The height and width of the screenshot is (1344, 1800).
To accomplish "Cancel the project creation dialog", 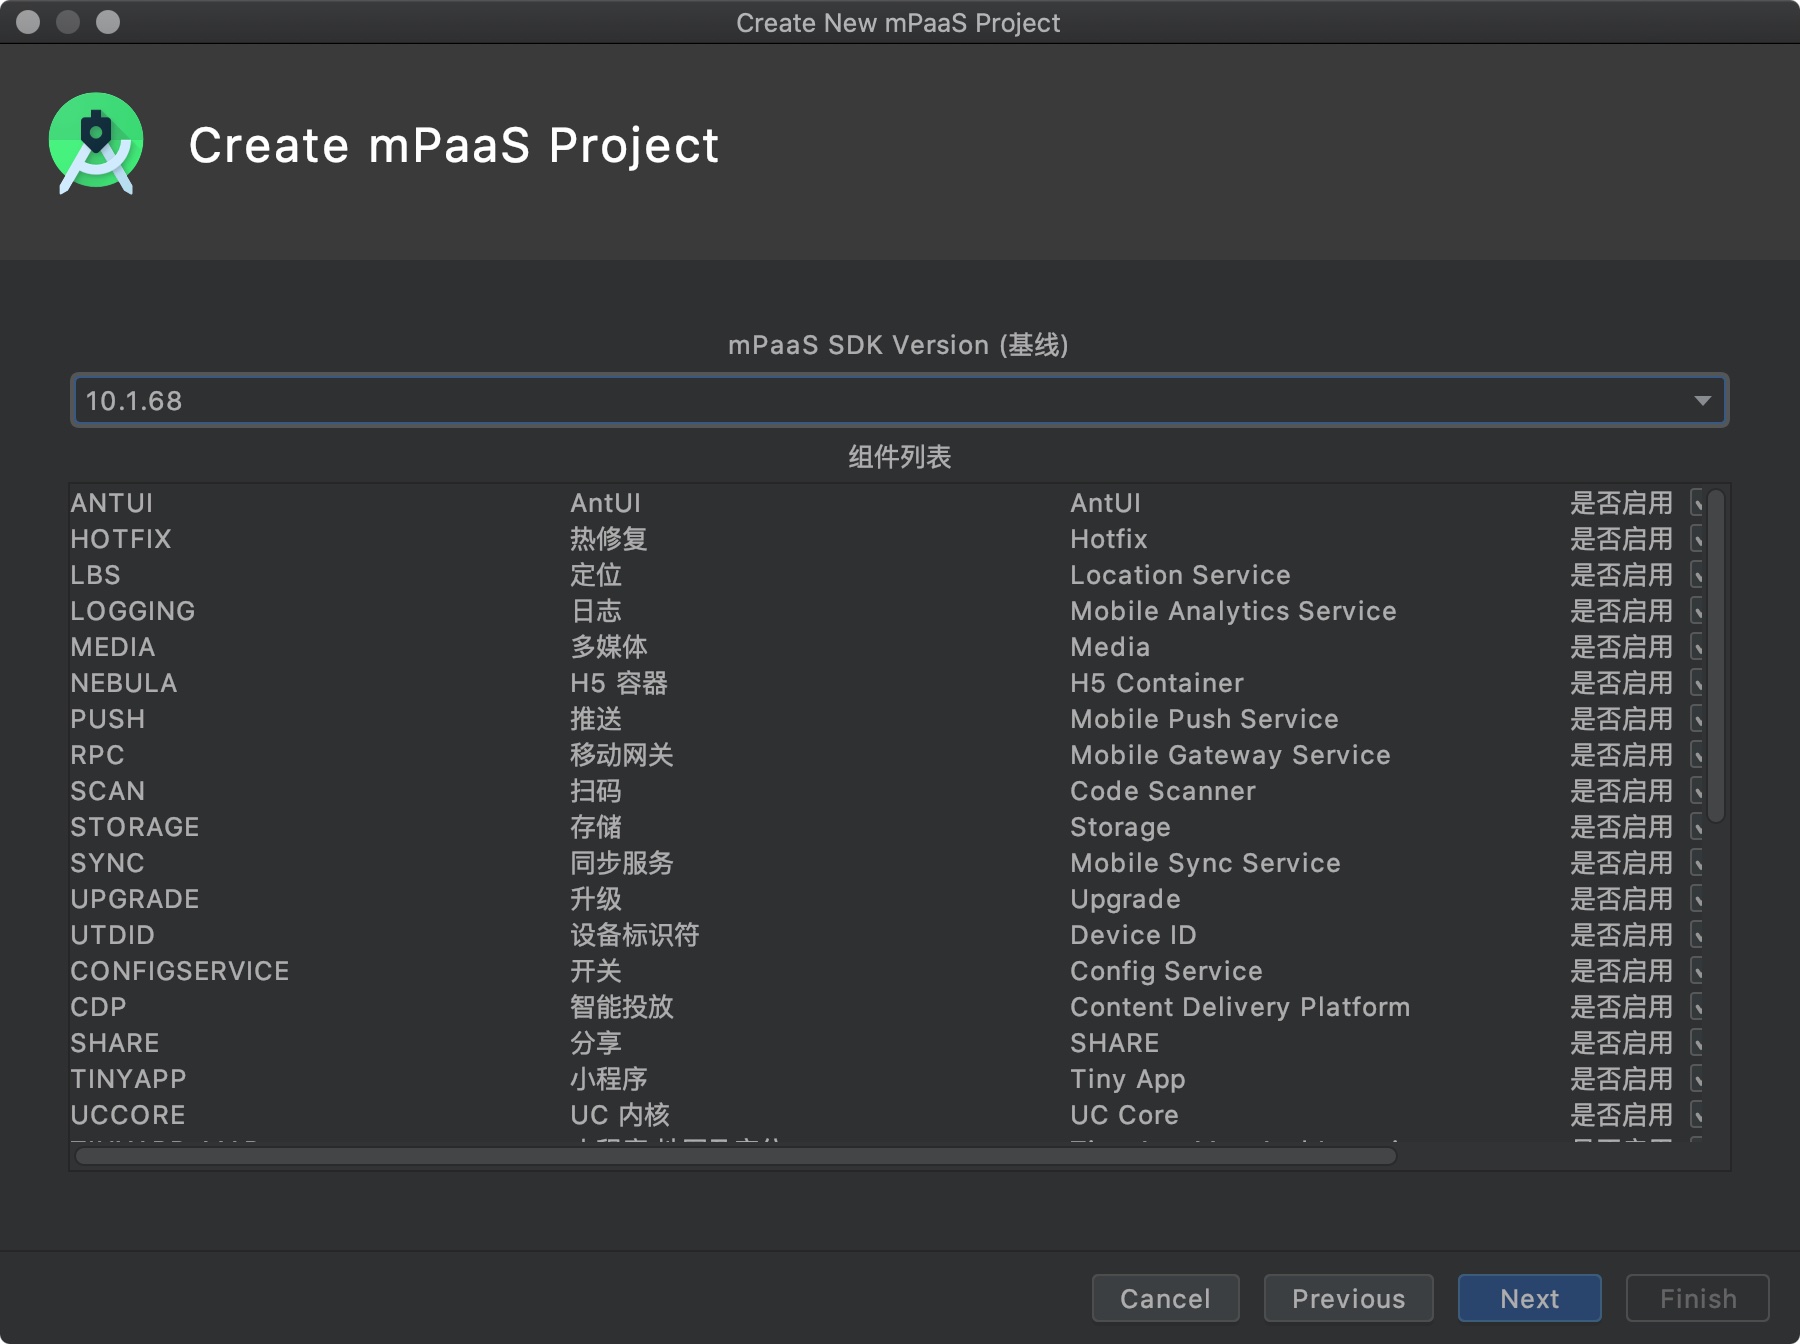I will (1165, 1298).
